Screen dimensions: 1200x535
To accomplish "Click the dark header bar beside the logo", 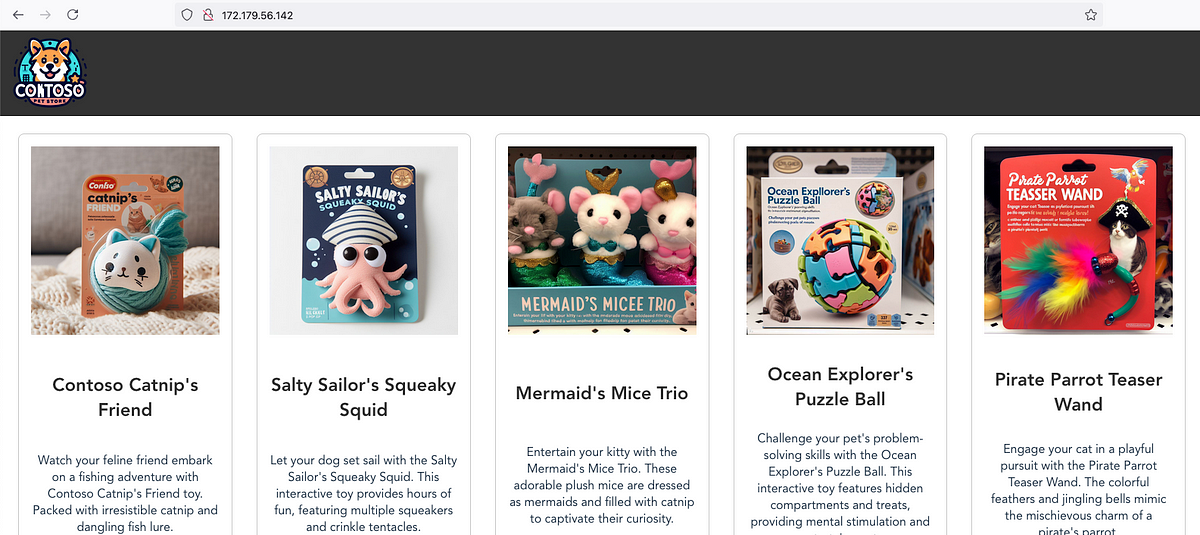I will tap(640, 73).
